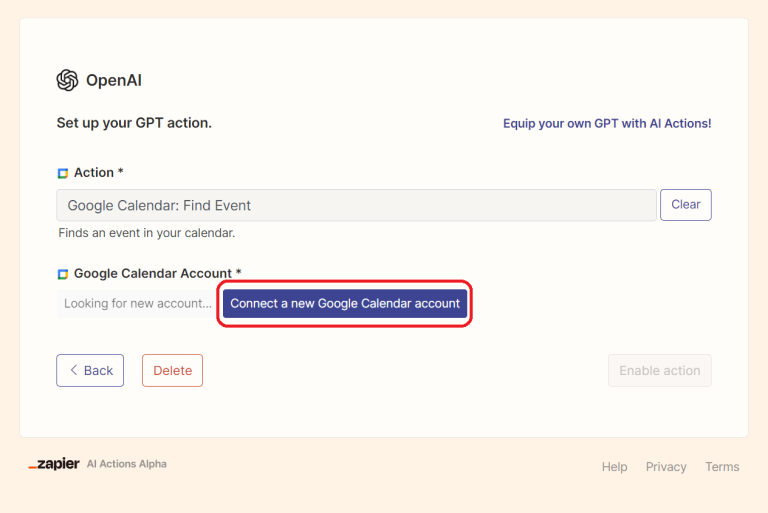Click the 'Finds an event in your calendar' description
The image size is (768, 513).
coord(147,233)
